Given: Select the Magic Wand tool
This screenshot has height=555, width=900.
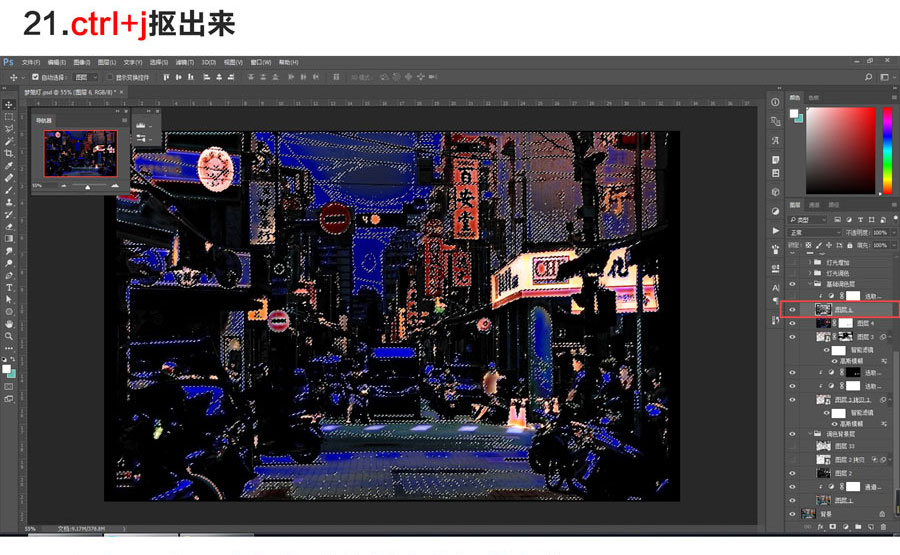Looking at the screenshot, I should click(x=9, y=141).
